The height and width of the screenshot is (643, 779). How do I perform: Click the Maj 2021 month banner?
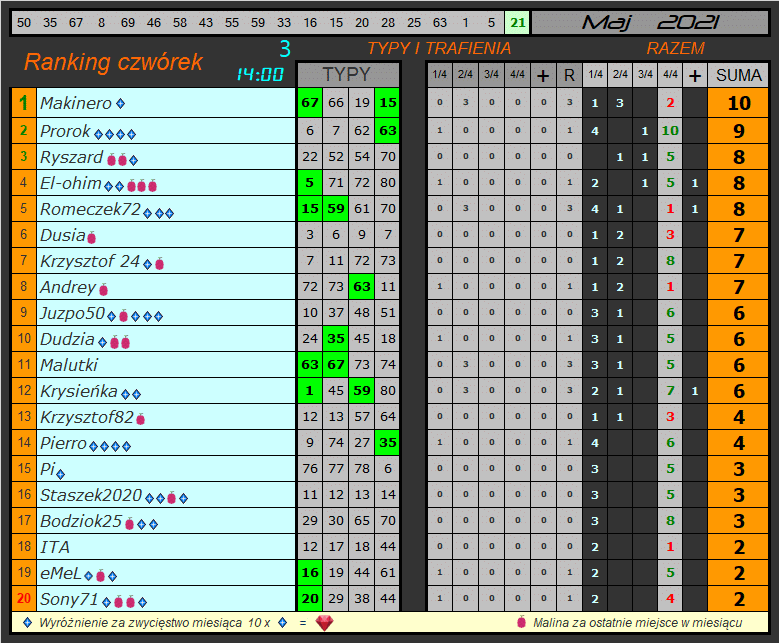650,22
